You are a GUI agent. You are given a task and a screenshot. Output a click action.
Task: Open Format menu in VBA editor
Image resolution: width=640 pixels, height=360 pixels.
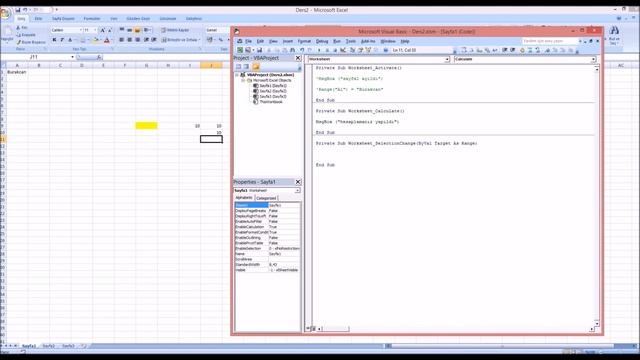coord(304,41)
